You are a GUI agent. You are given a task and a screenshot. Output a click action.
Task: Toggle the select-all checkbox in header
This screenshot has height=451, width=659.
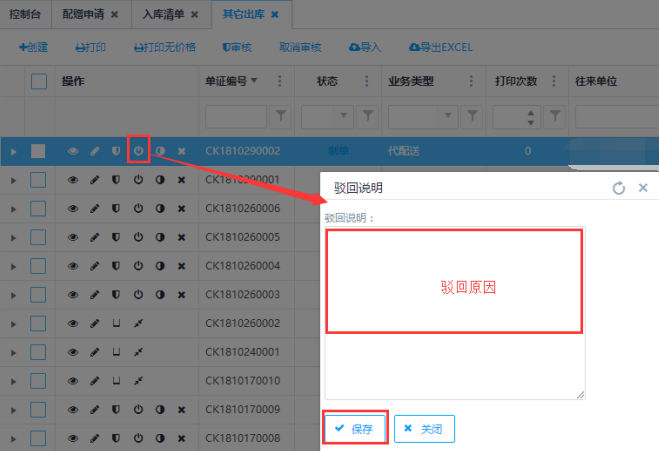click(x=39, y=81)
